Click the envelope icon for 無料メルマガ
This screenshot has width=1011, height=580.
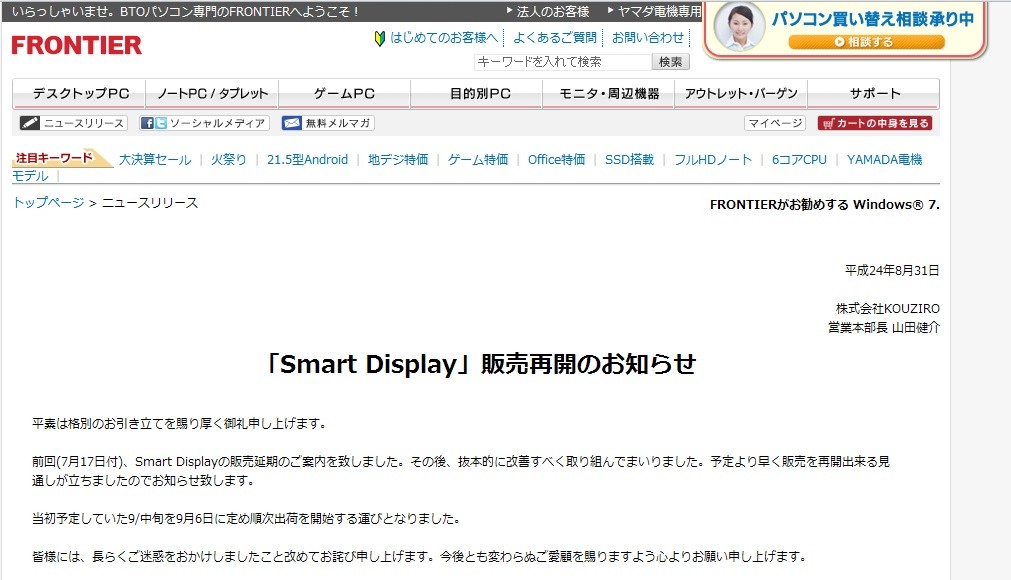[291, 123]
